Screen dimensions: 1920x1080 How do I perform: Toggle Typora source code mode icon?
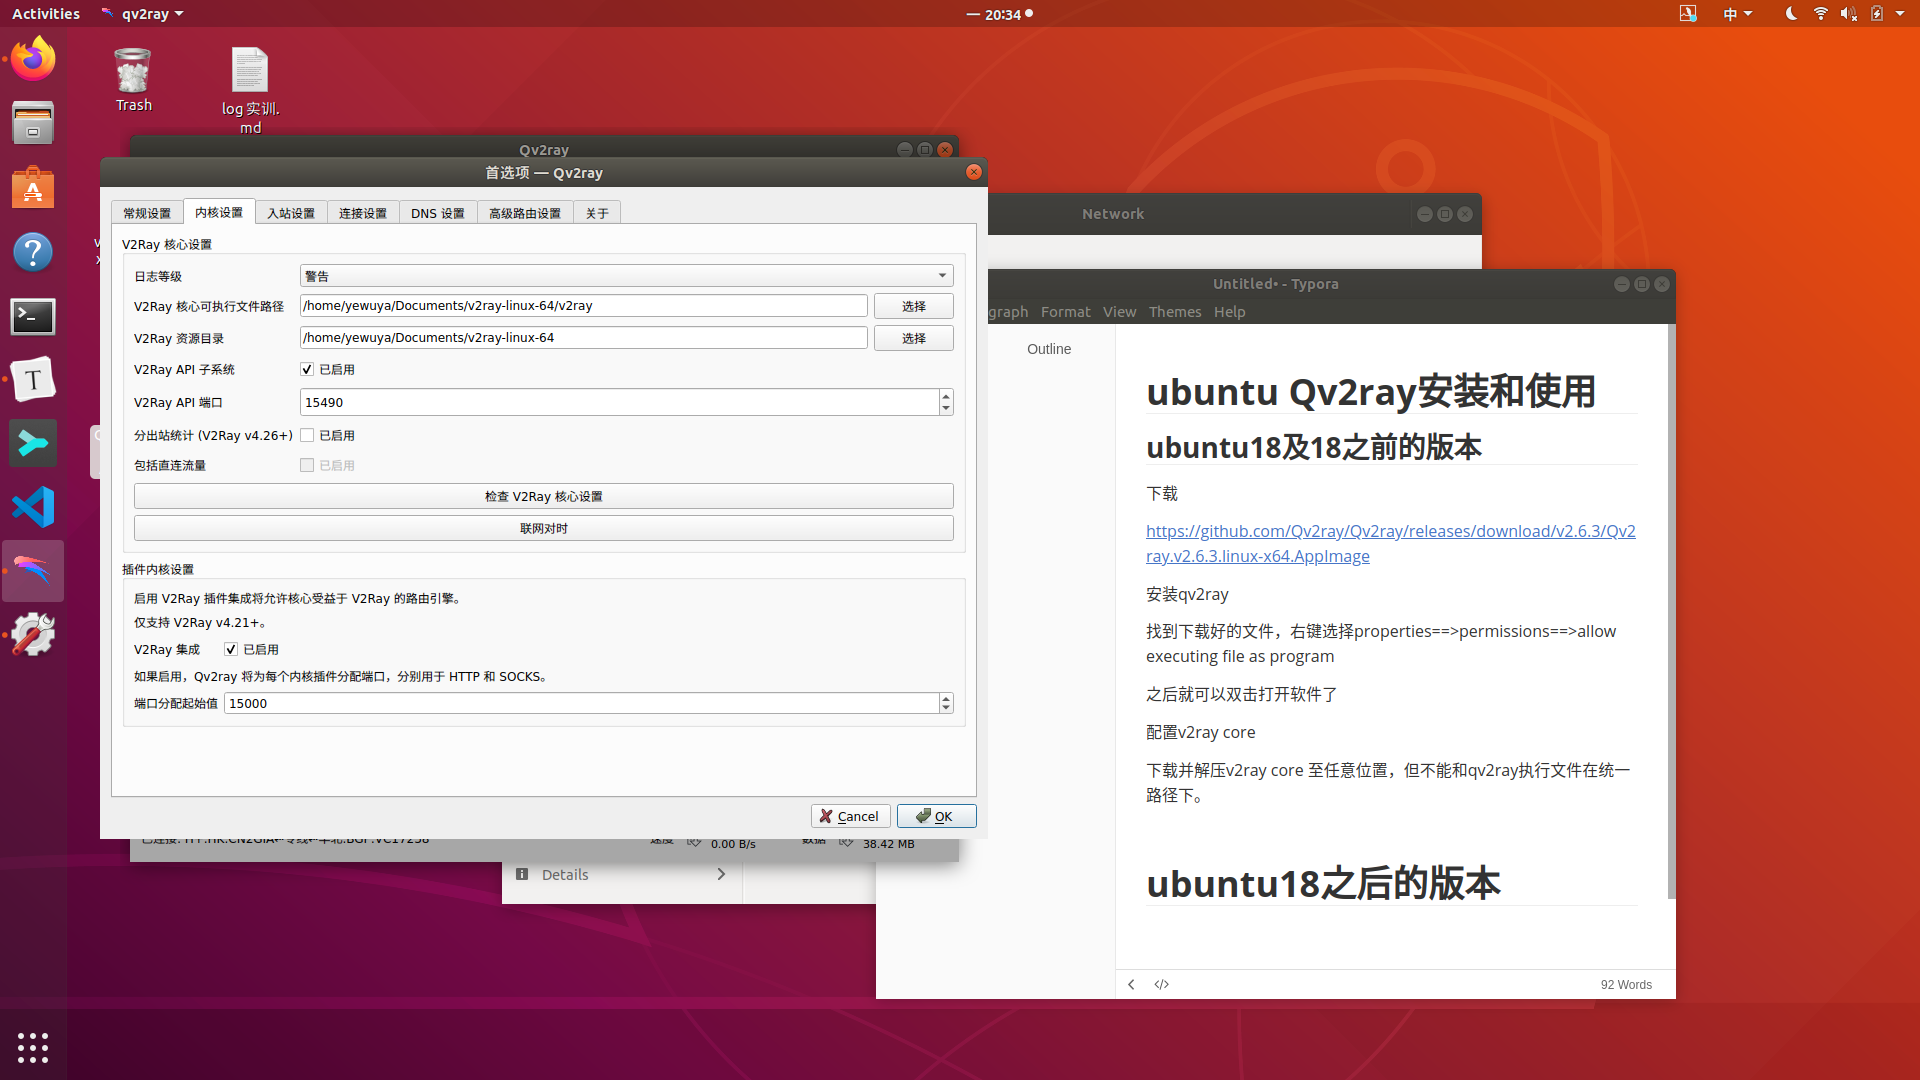[x=1161, y=984]
